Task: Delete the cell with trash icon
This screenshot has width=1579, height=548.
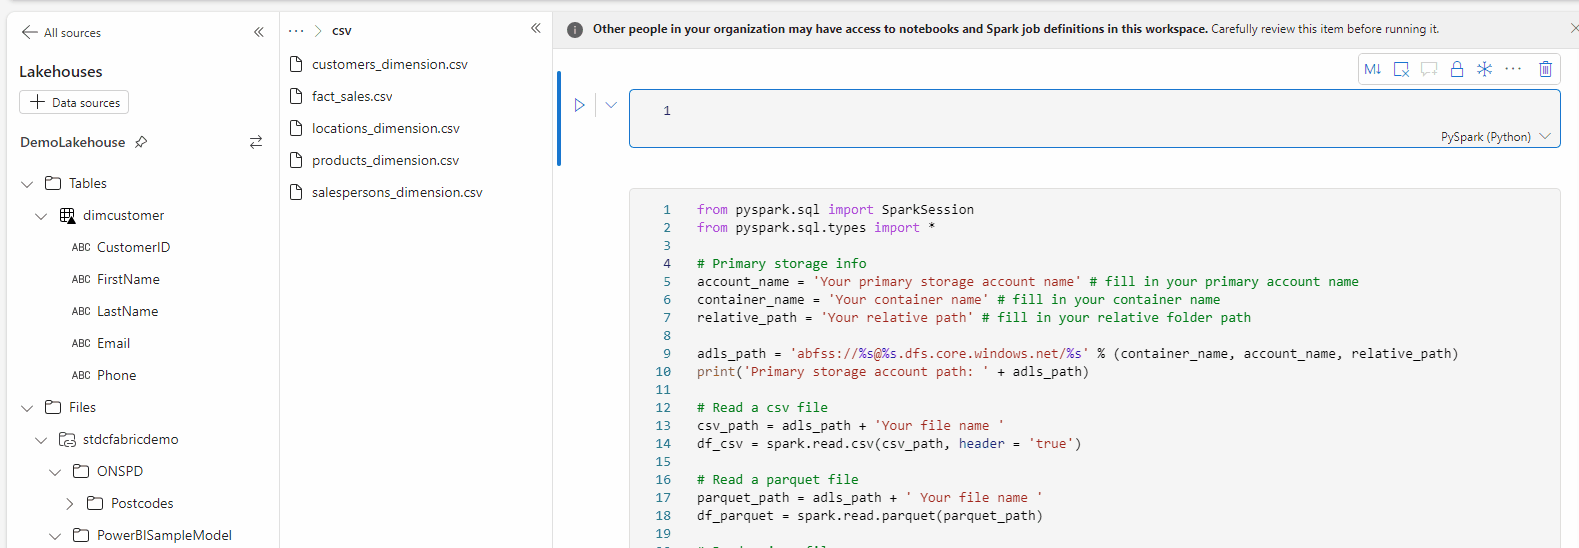Action: [1545, 69]
